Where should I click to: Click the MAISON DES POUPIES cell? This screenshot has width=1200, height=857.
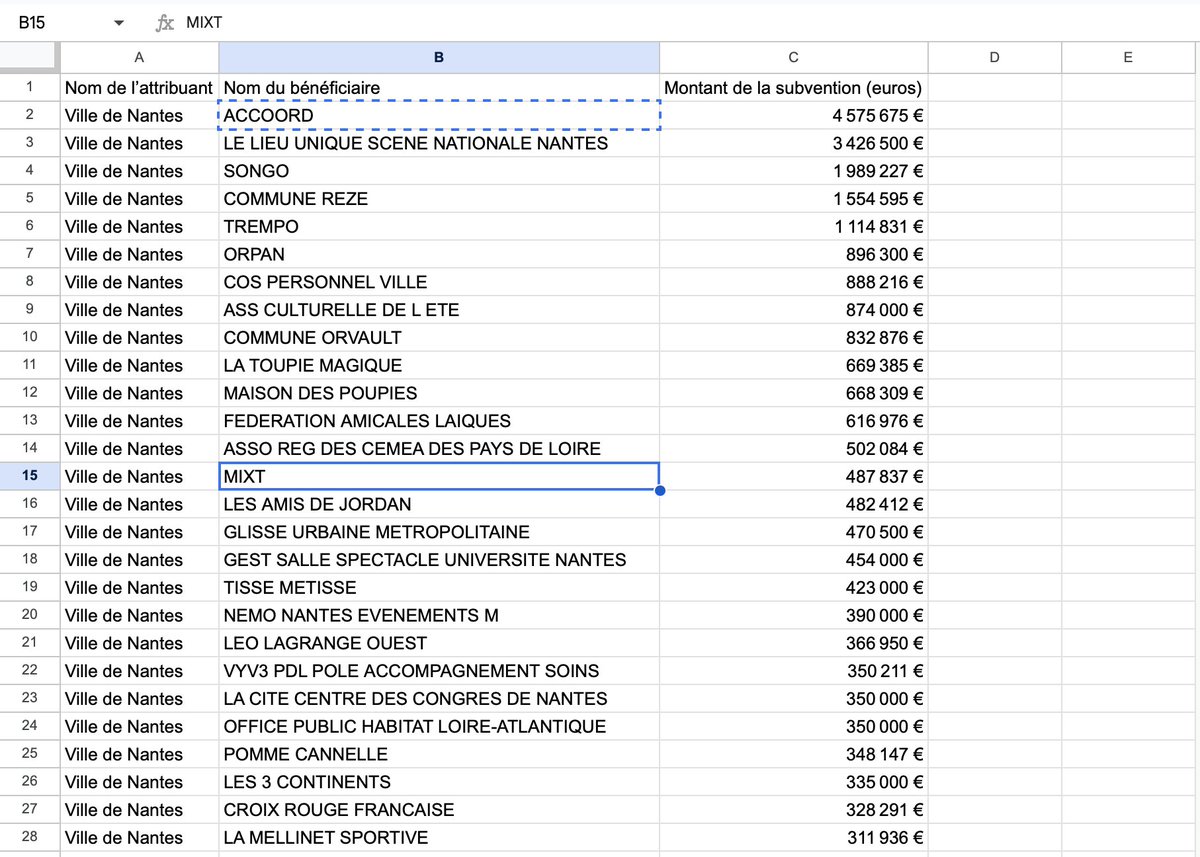439,393
